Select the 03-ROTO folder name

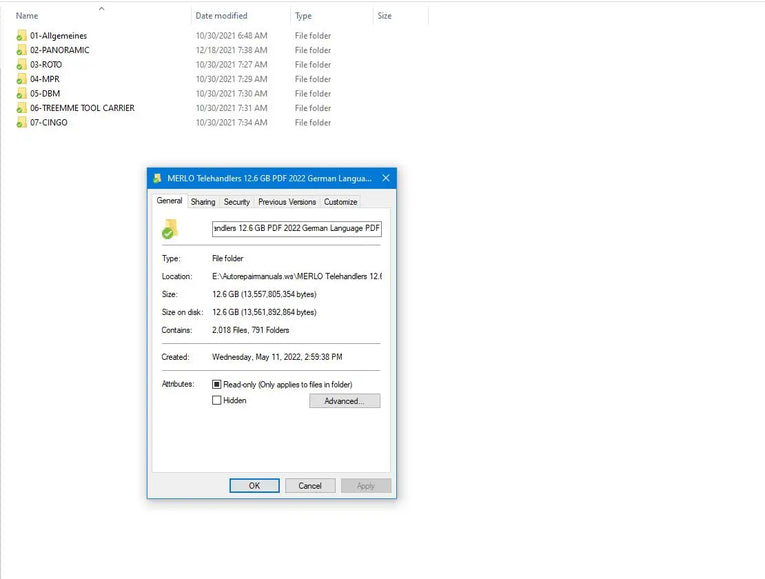pyautogui.click(x=46, y=64)
